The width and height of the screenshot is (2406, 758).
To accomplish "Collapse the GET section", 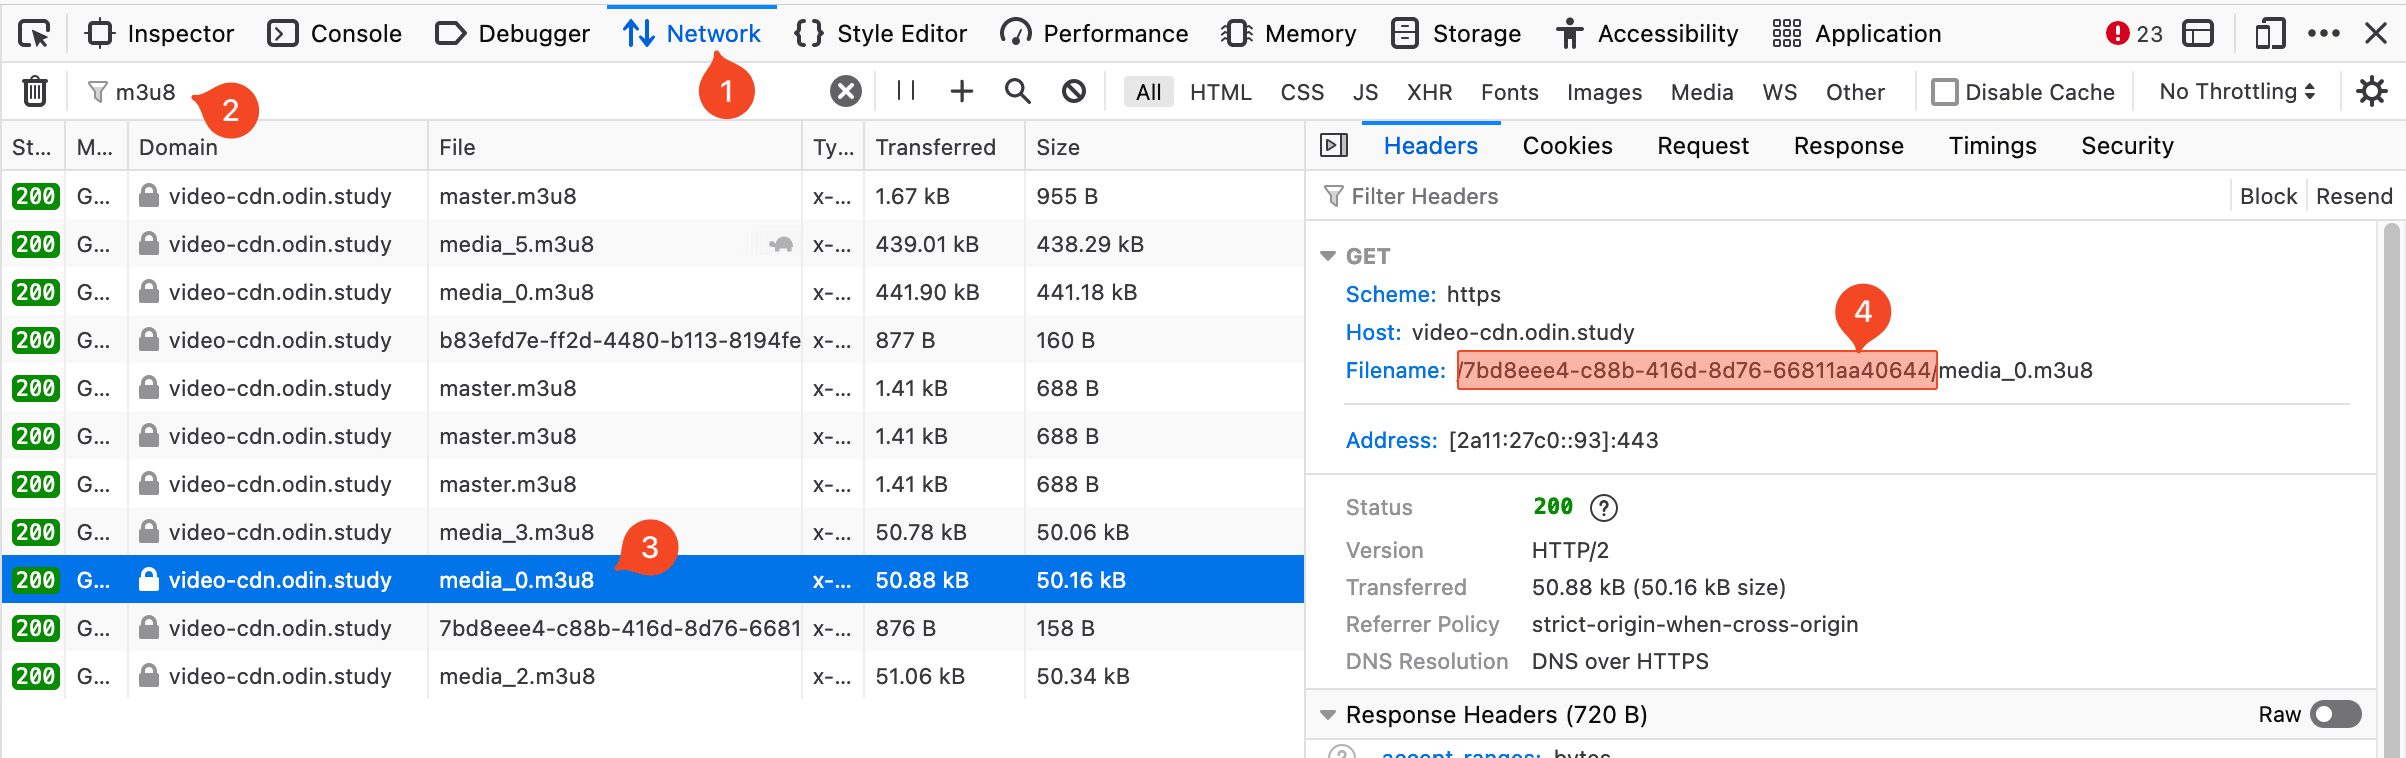I will (1328, 257).
